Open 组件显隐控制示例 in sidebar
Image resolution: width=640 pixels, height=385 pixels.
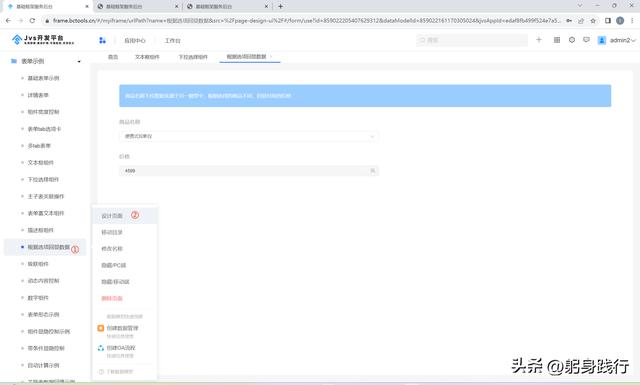click(49, 332)
